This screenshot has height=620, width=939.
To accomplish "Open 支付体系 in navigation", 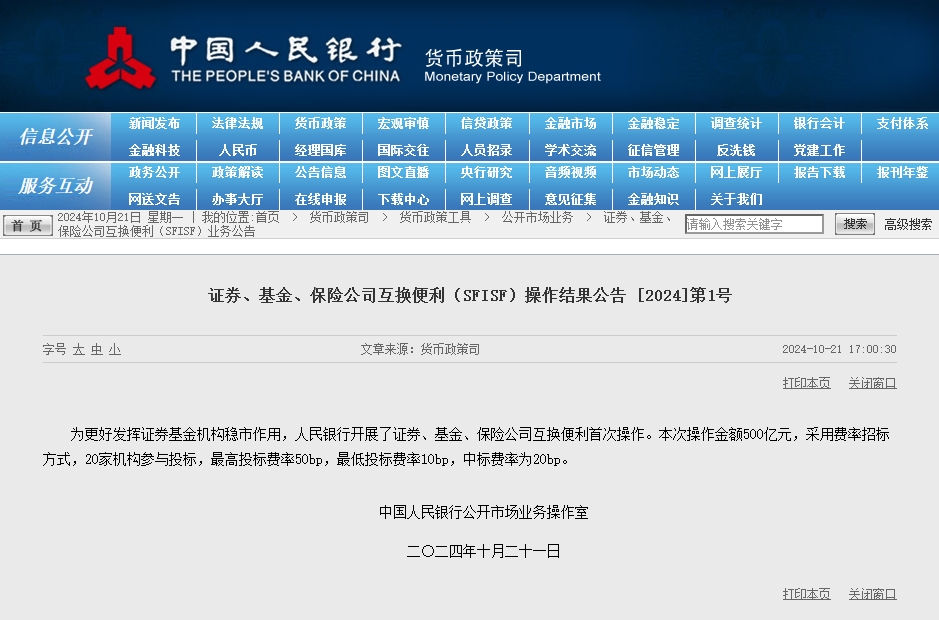I will click(902, 123).
